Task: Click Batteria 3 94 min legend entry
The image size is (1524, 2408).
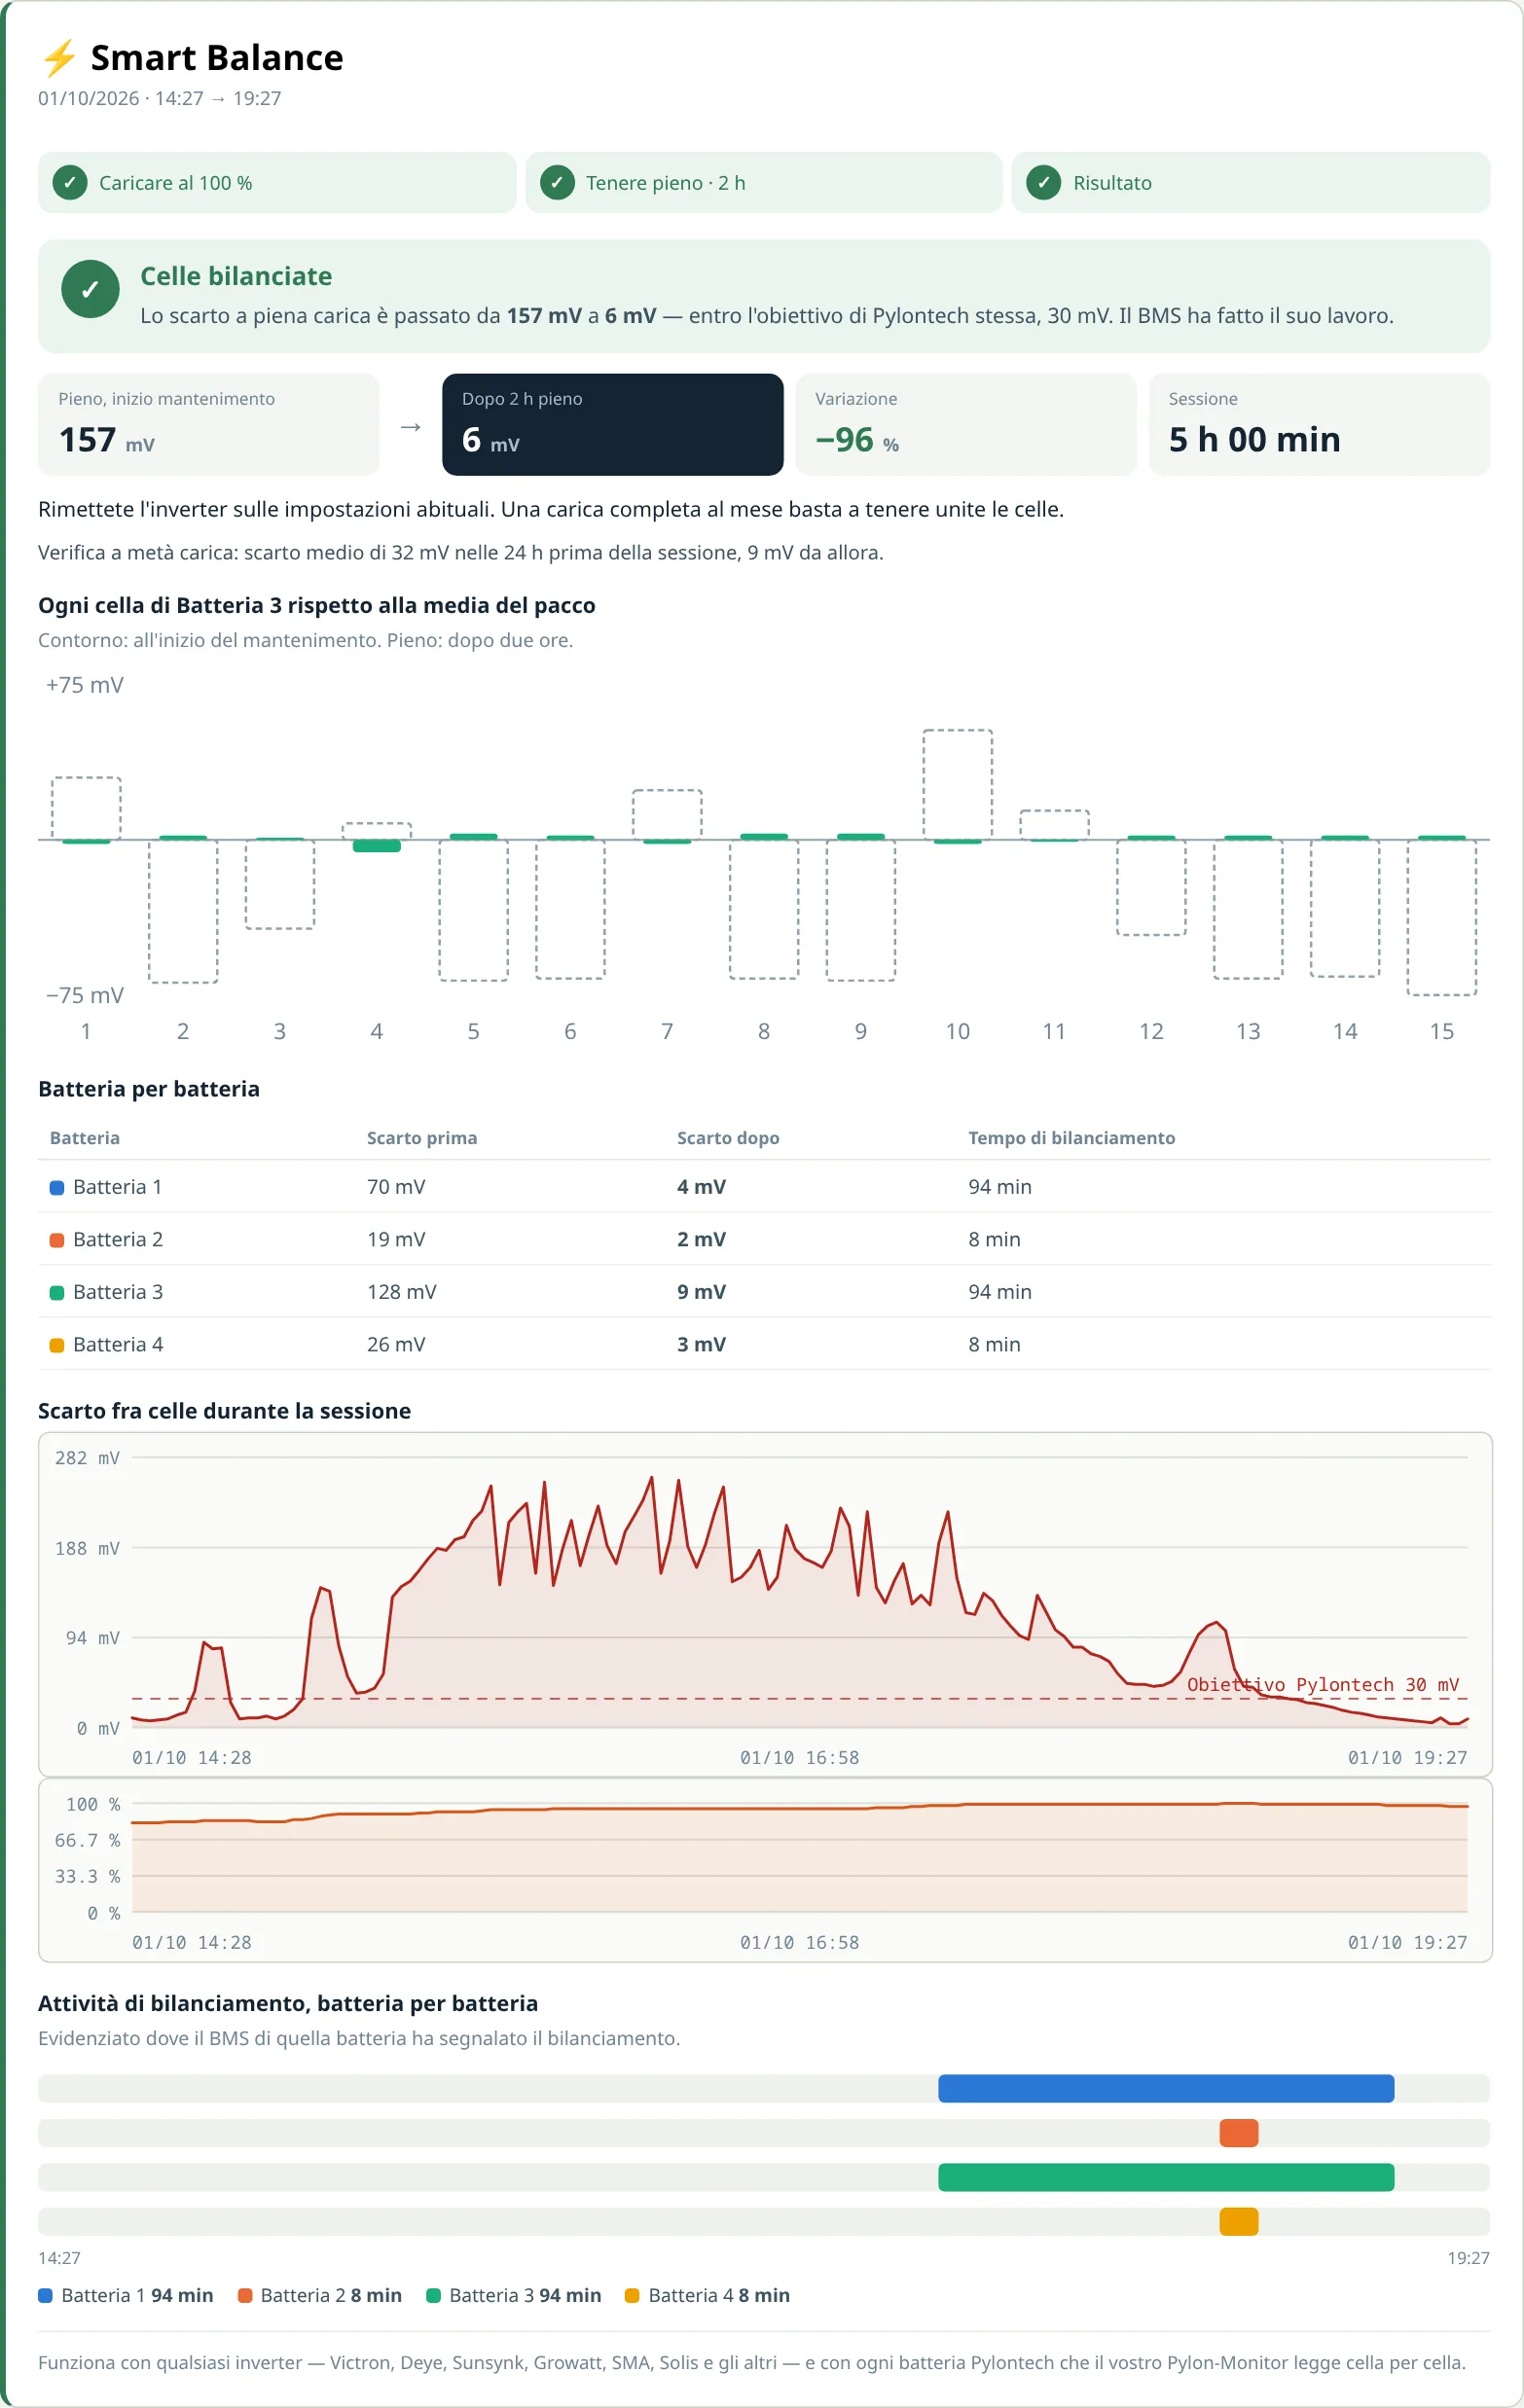Action: point(514,2296)
